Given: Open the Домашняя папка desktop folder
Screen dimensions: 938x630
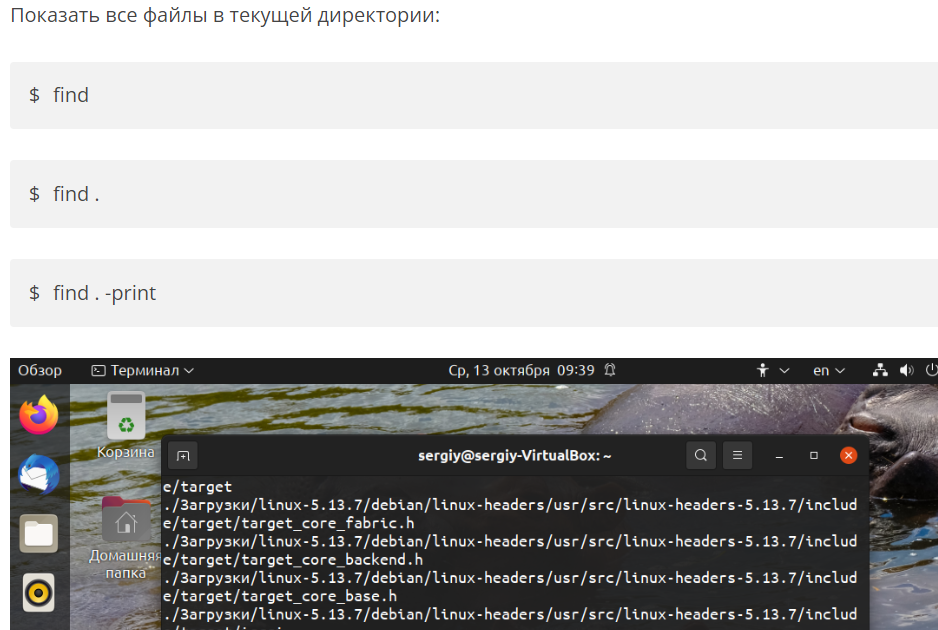Looking at the screenshot, I should point(126,538).
